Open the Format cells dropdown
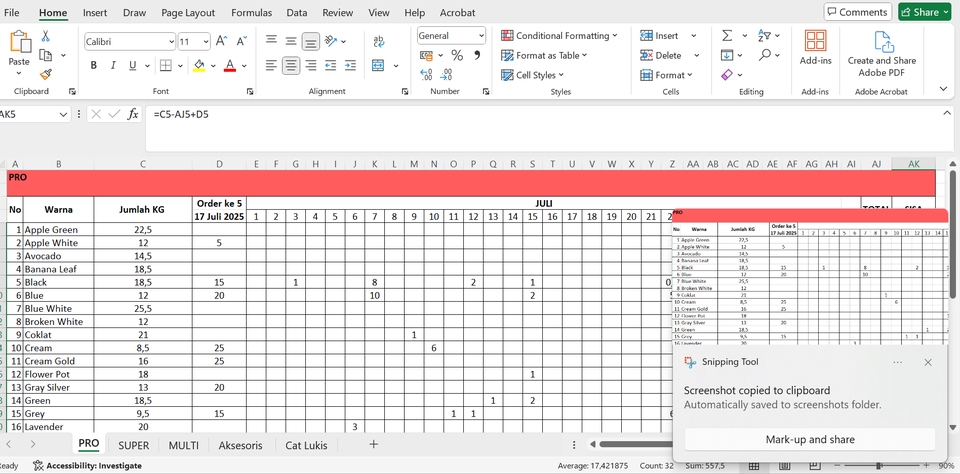The image size is (960, 474). point(666,75)
